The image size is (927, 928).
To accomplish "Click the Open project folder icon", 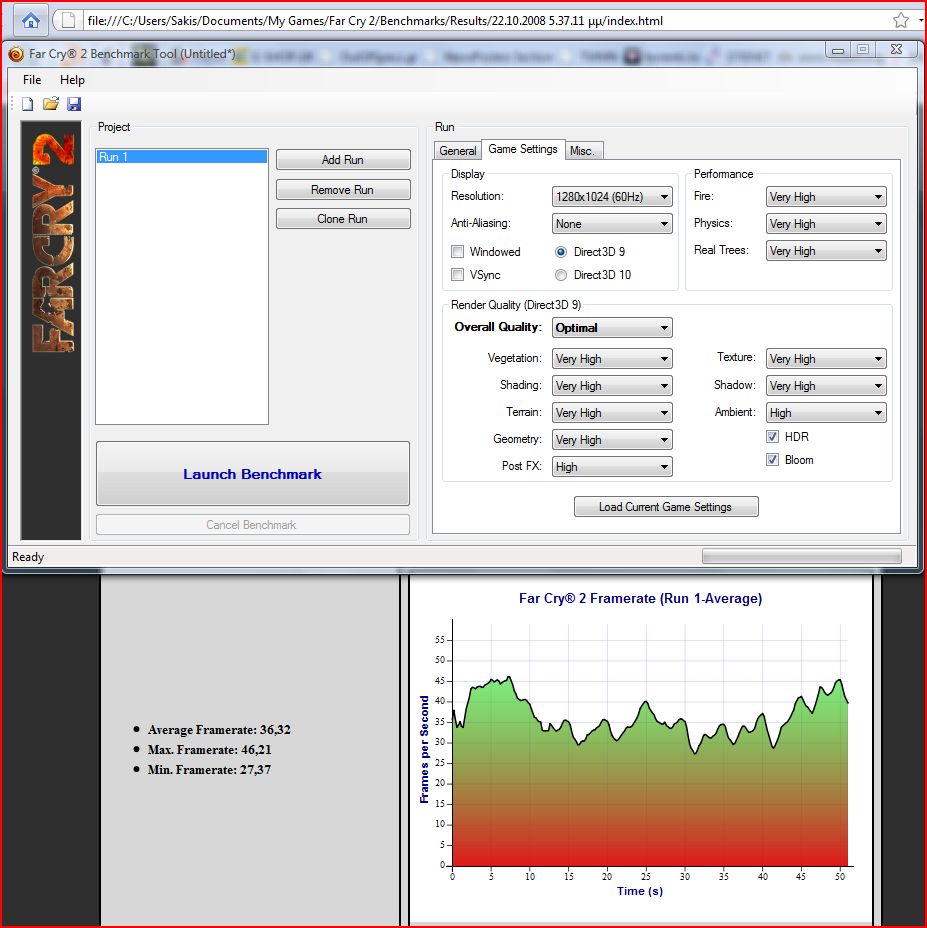I will [x=51, y=104].
